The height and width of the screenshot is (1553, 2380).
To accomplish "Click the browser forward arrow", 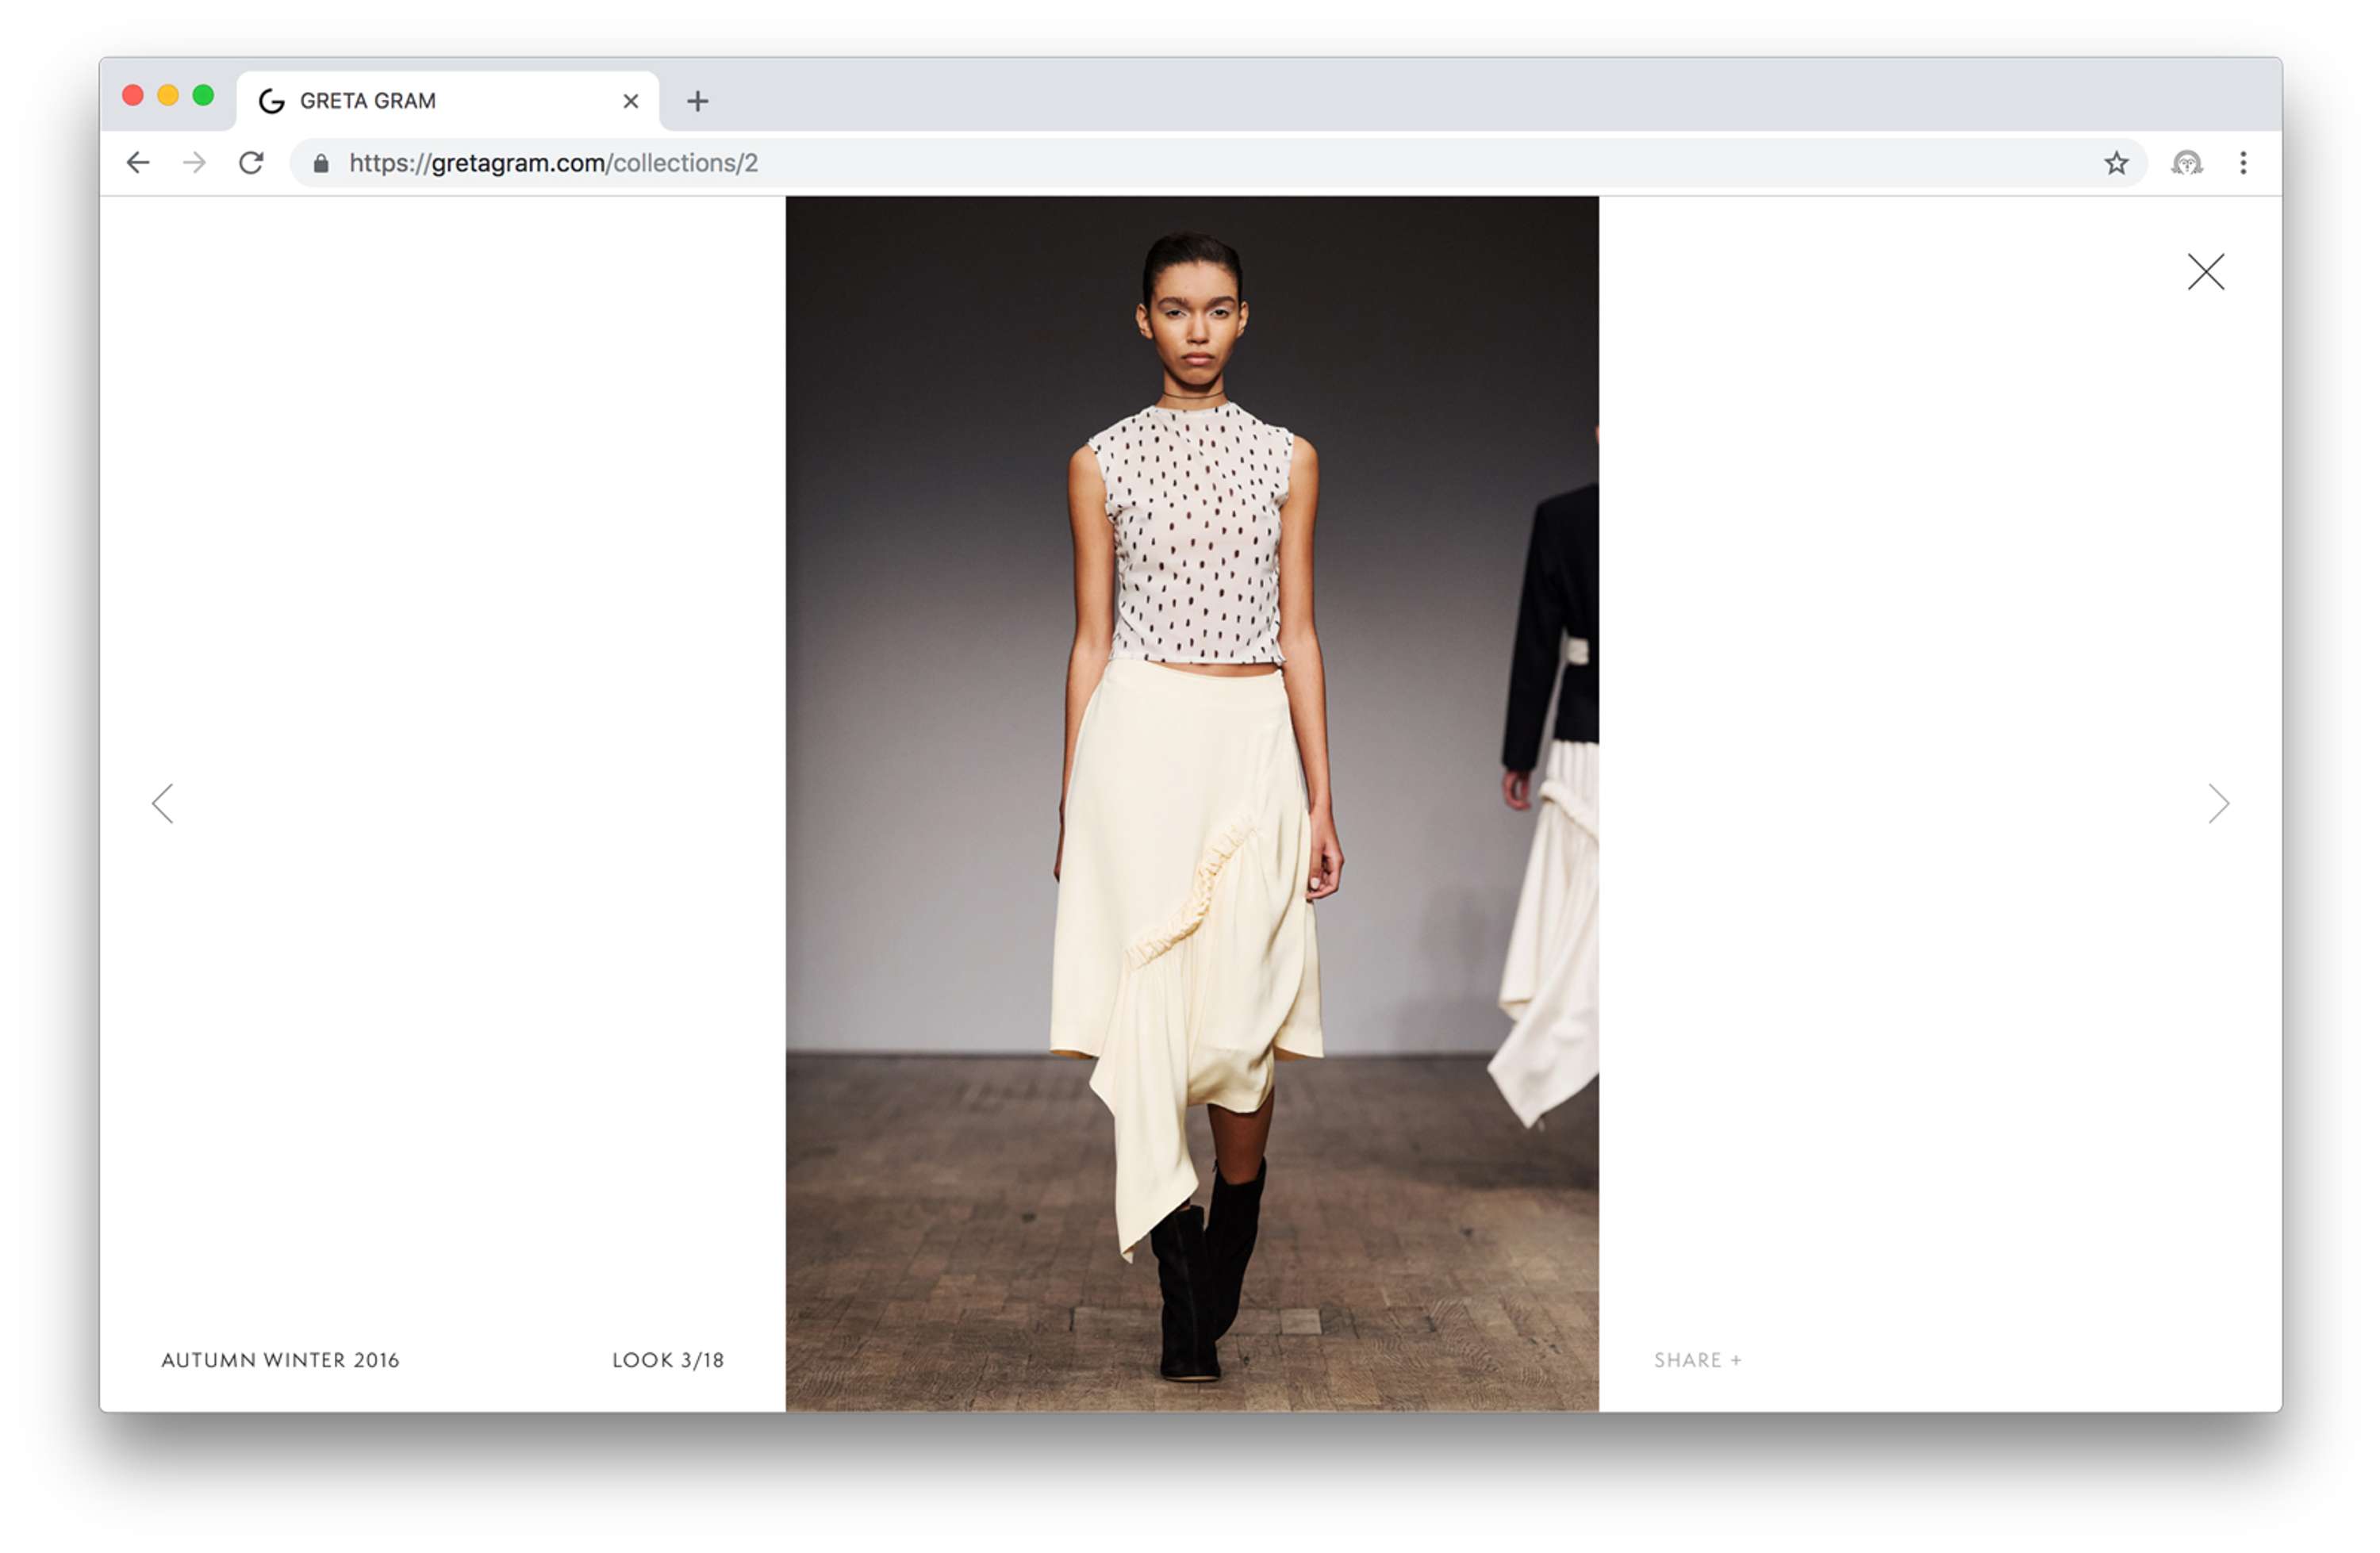I will tap(195, 163).
